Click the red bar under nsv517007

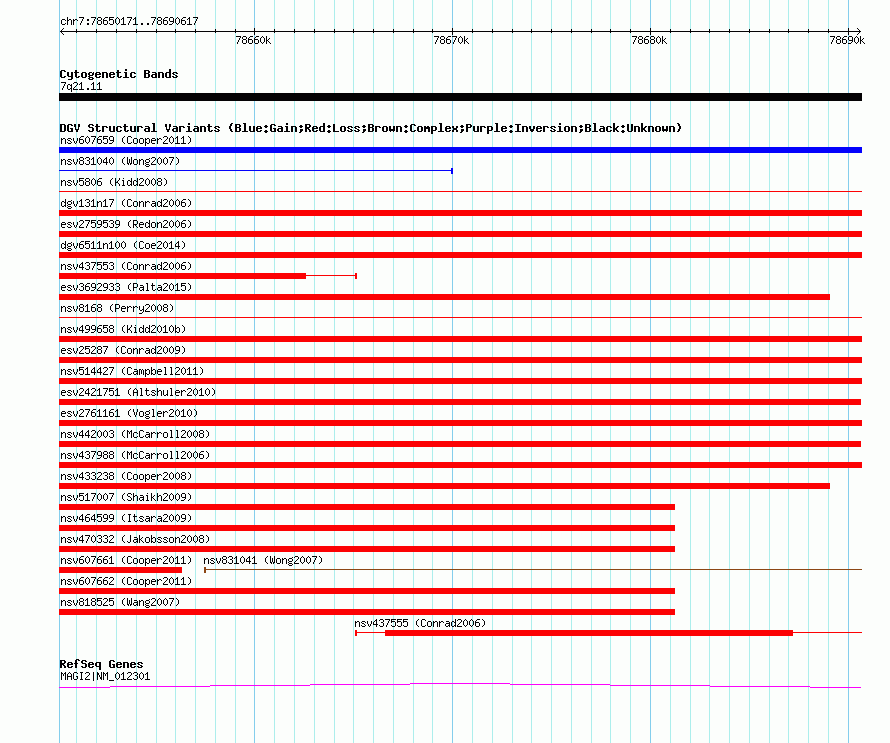[x=367, y=507]
